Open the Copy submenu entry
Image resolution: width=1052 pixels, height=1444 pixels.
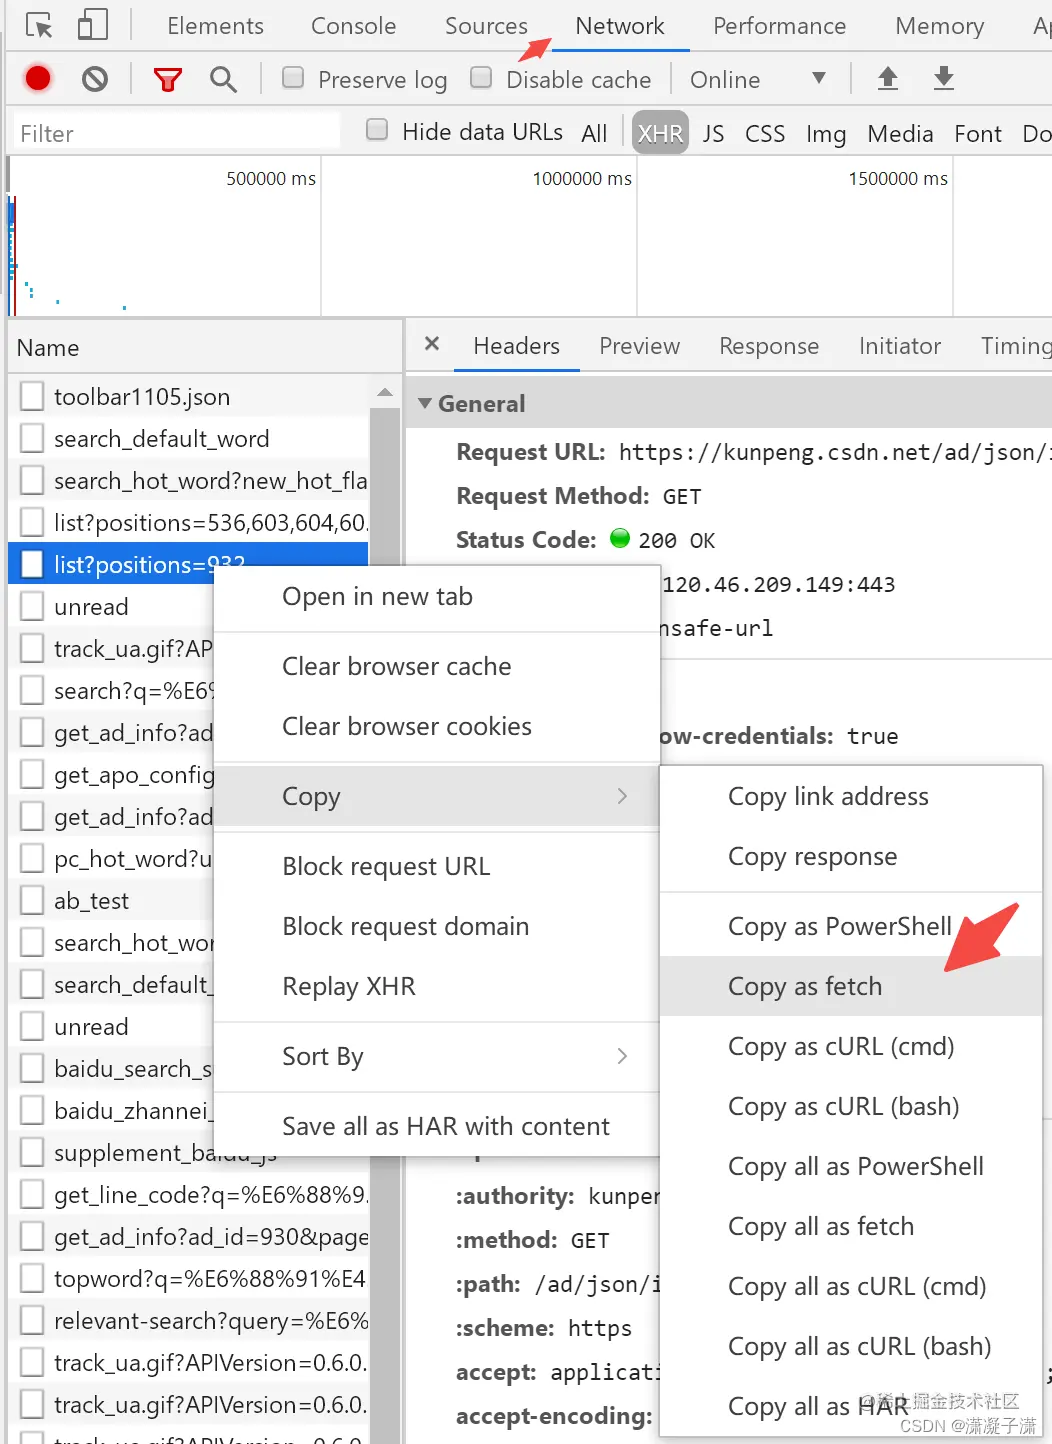click(x=437, y=796)
